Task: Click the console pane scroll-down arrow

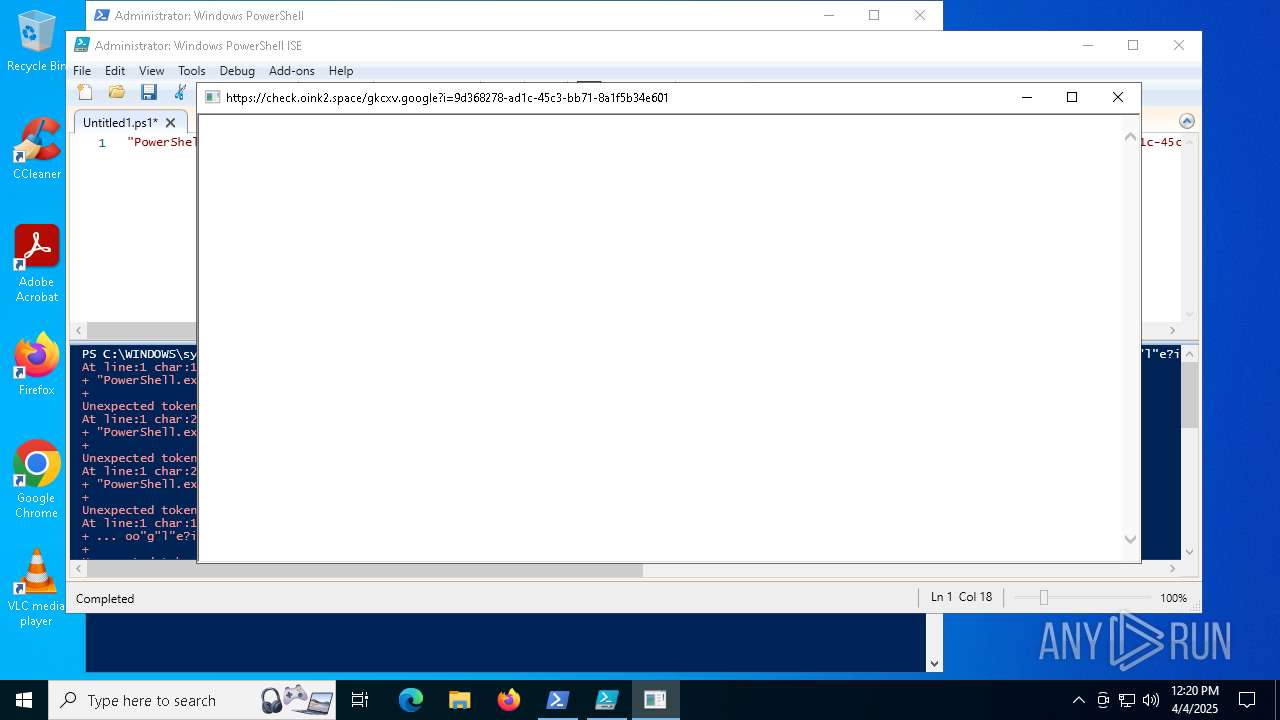Action: click(x=1190, y=552)
